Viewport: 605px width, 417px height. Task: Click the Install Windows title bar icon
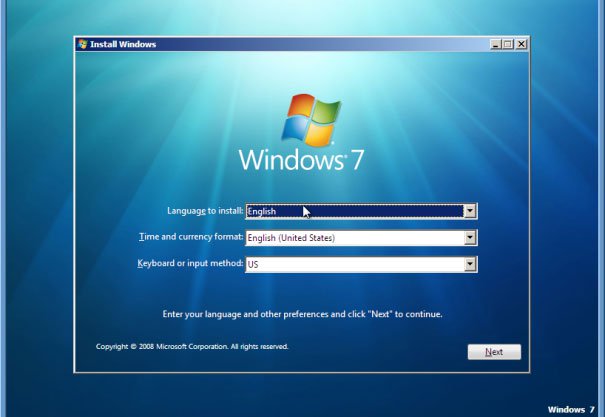click(82, 44)
